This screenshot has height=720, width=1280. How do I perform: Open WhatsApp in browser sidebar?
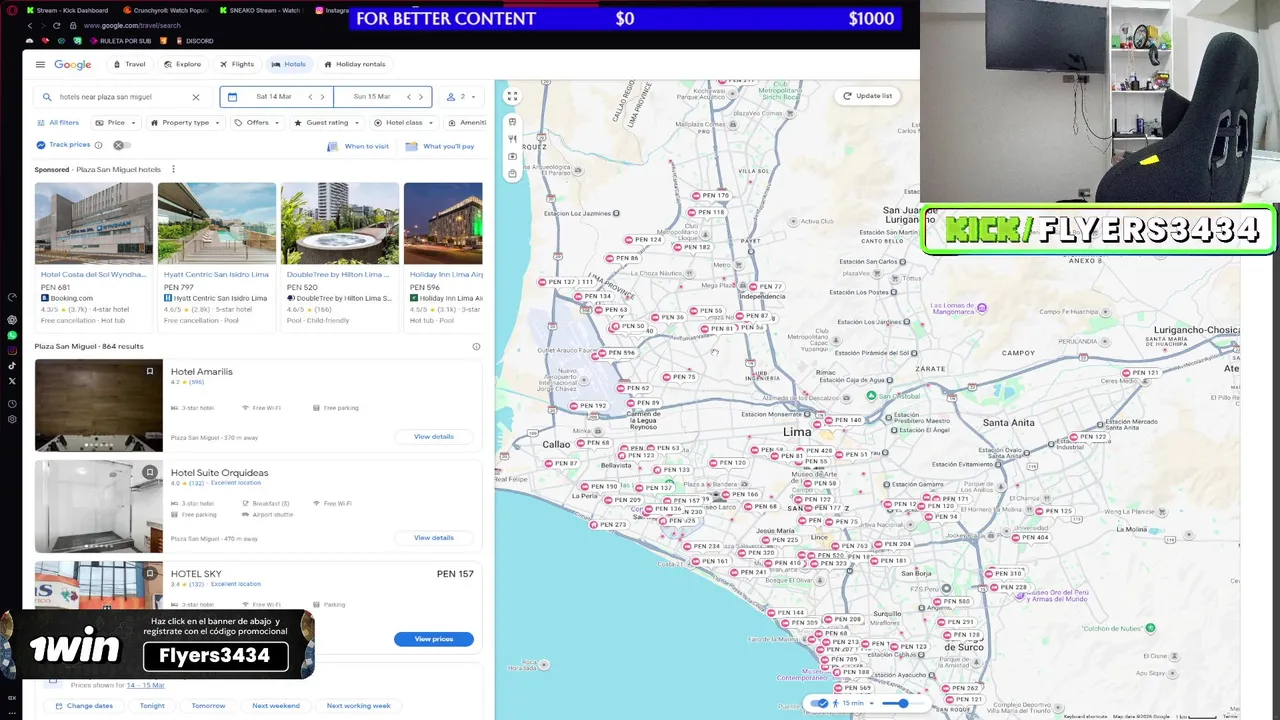coord(12,335)
